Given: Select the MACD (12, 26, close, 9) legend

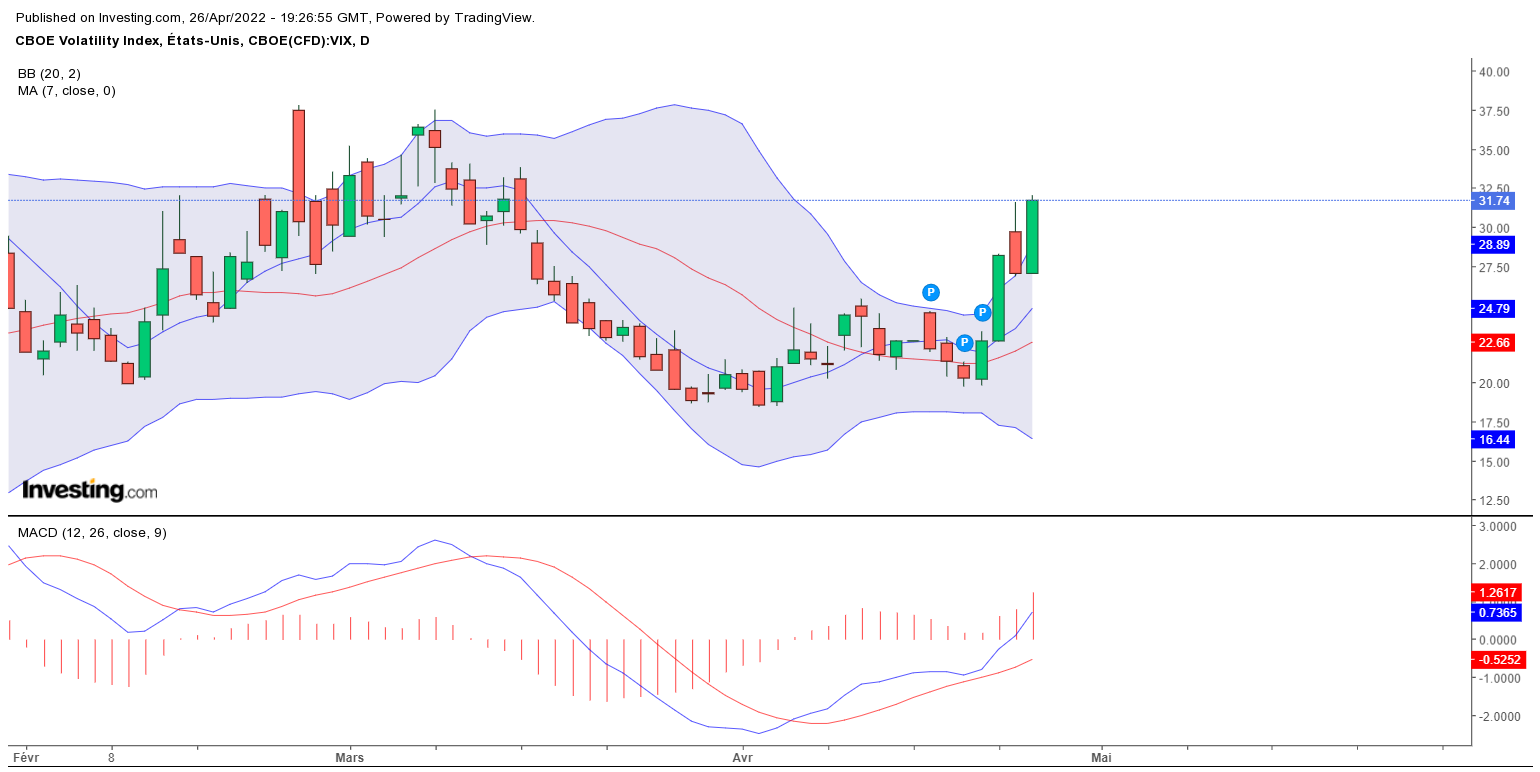Looking at the screenshot, I should tap(92, 532).
